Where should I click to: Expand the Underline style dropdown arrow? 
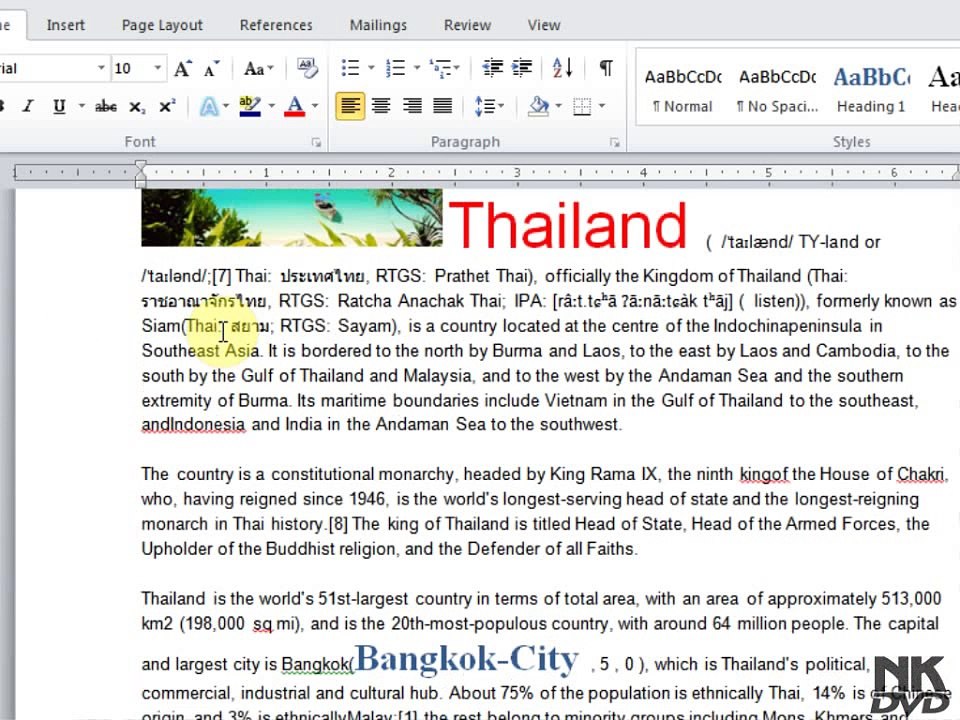pos(81,107)
